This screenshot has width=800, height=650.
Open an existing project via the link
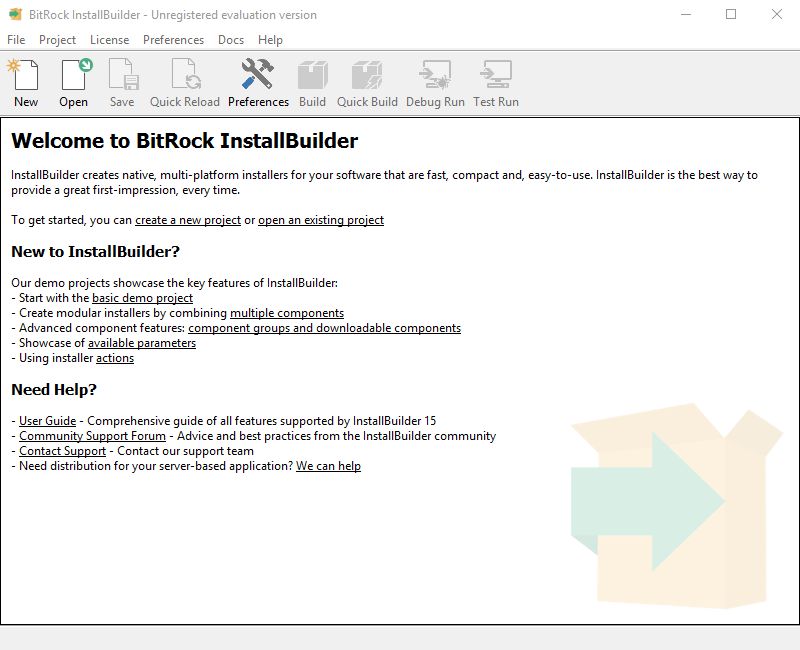click(x=321, y=220)
